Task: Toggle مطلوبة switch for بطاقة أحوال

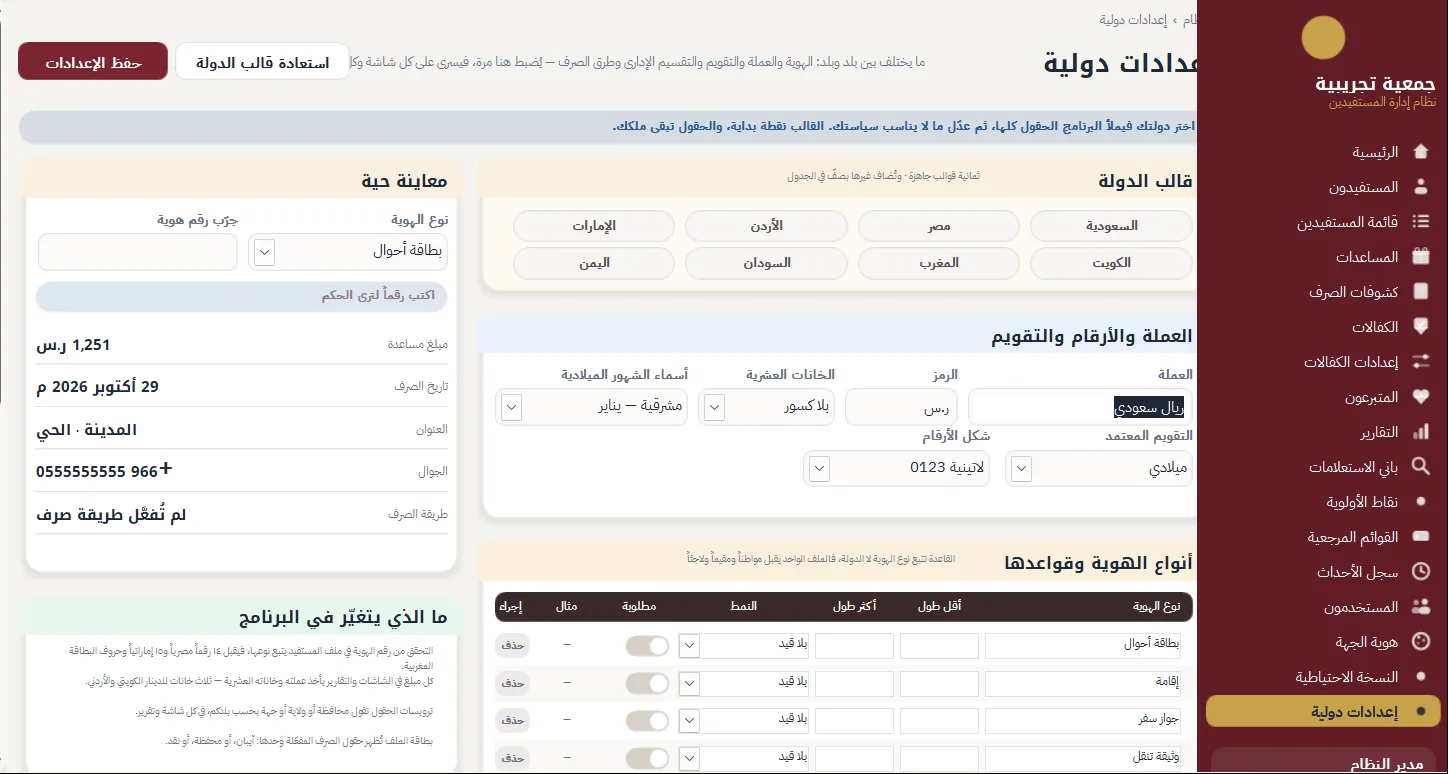Action: [647, 646]
